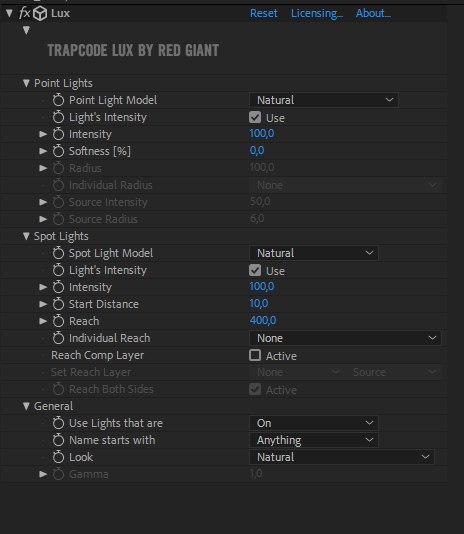The image size is (464, 534).
Task: Toggle the Reach property stopwatch
Action: click(58, 321)
